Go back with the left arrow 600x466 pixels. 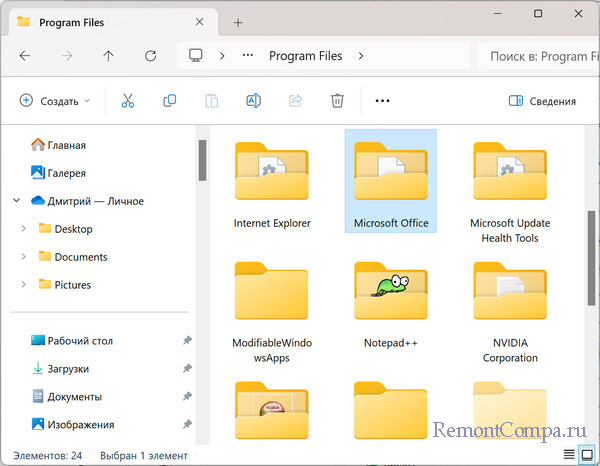(x=25, y=56)
